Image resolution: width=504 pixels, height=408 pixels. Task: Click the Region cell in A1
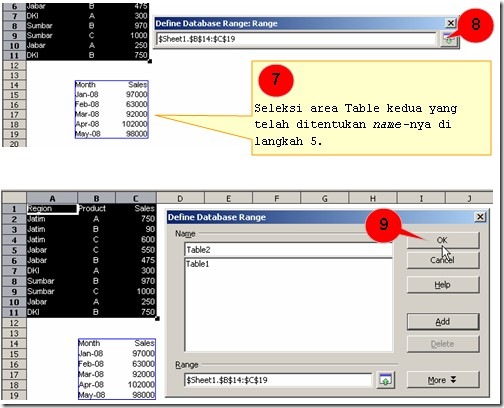coord(52,209)
